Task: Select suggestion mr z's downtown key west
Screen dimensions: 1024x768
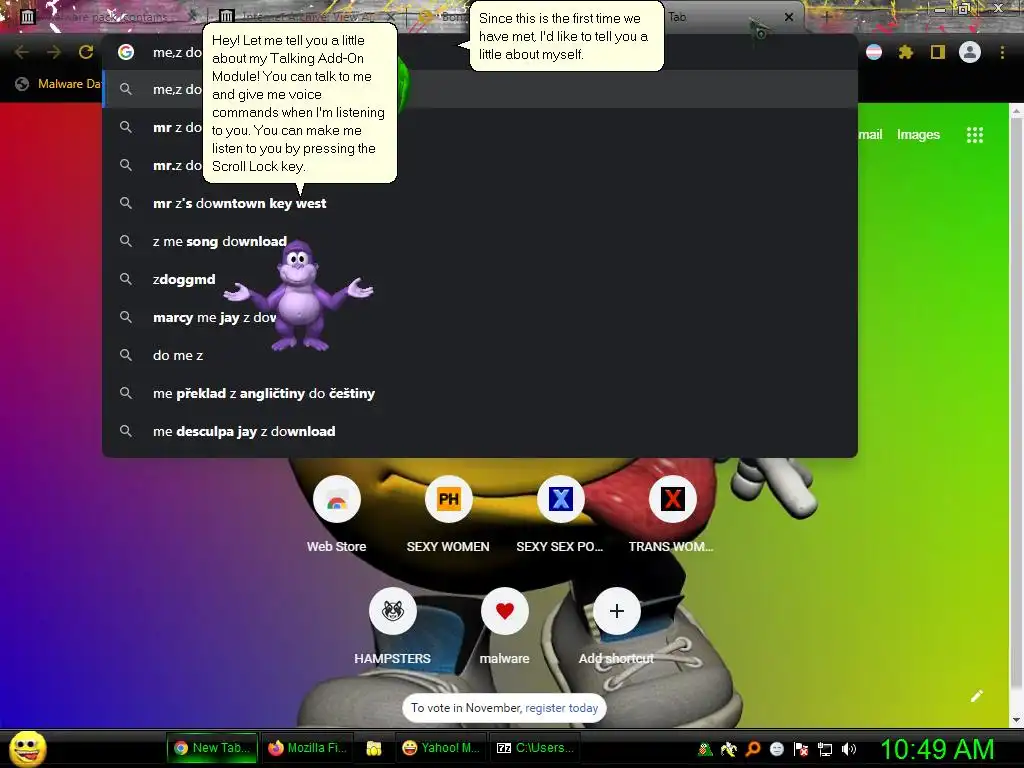Action: coord(480,203)
